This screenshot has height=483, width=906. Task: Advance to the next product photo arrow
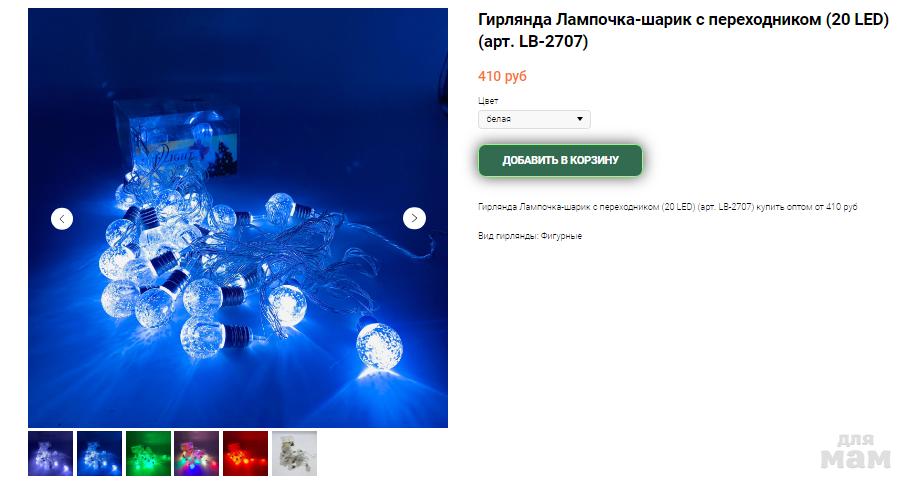tap(414, 218)
